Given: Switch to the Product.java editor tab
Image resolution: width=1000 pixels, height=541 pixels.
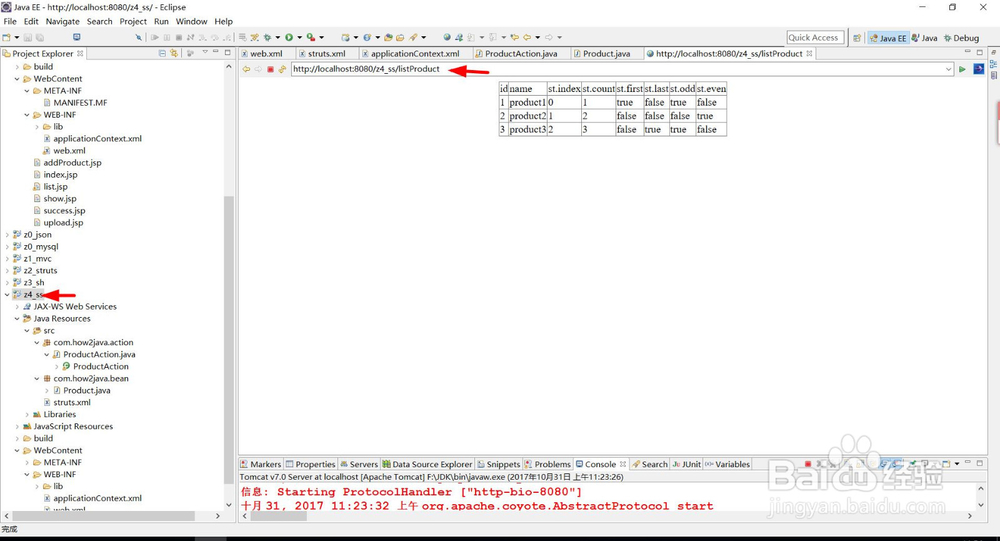Looking at the screenshot, I should (x=607, y=54).
